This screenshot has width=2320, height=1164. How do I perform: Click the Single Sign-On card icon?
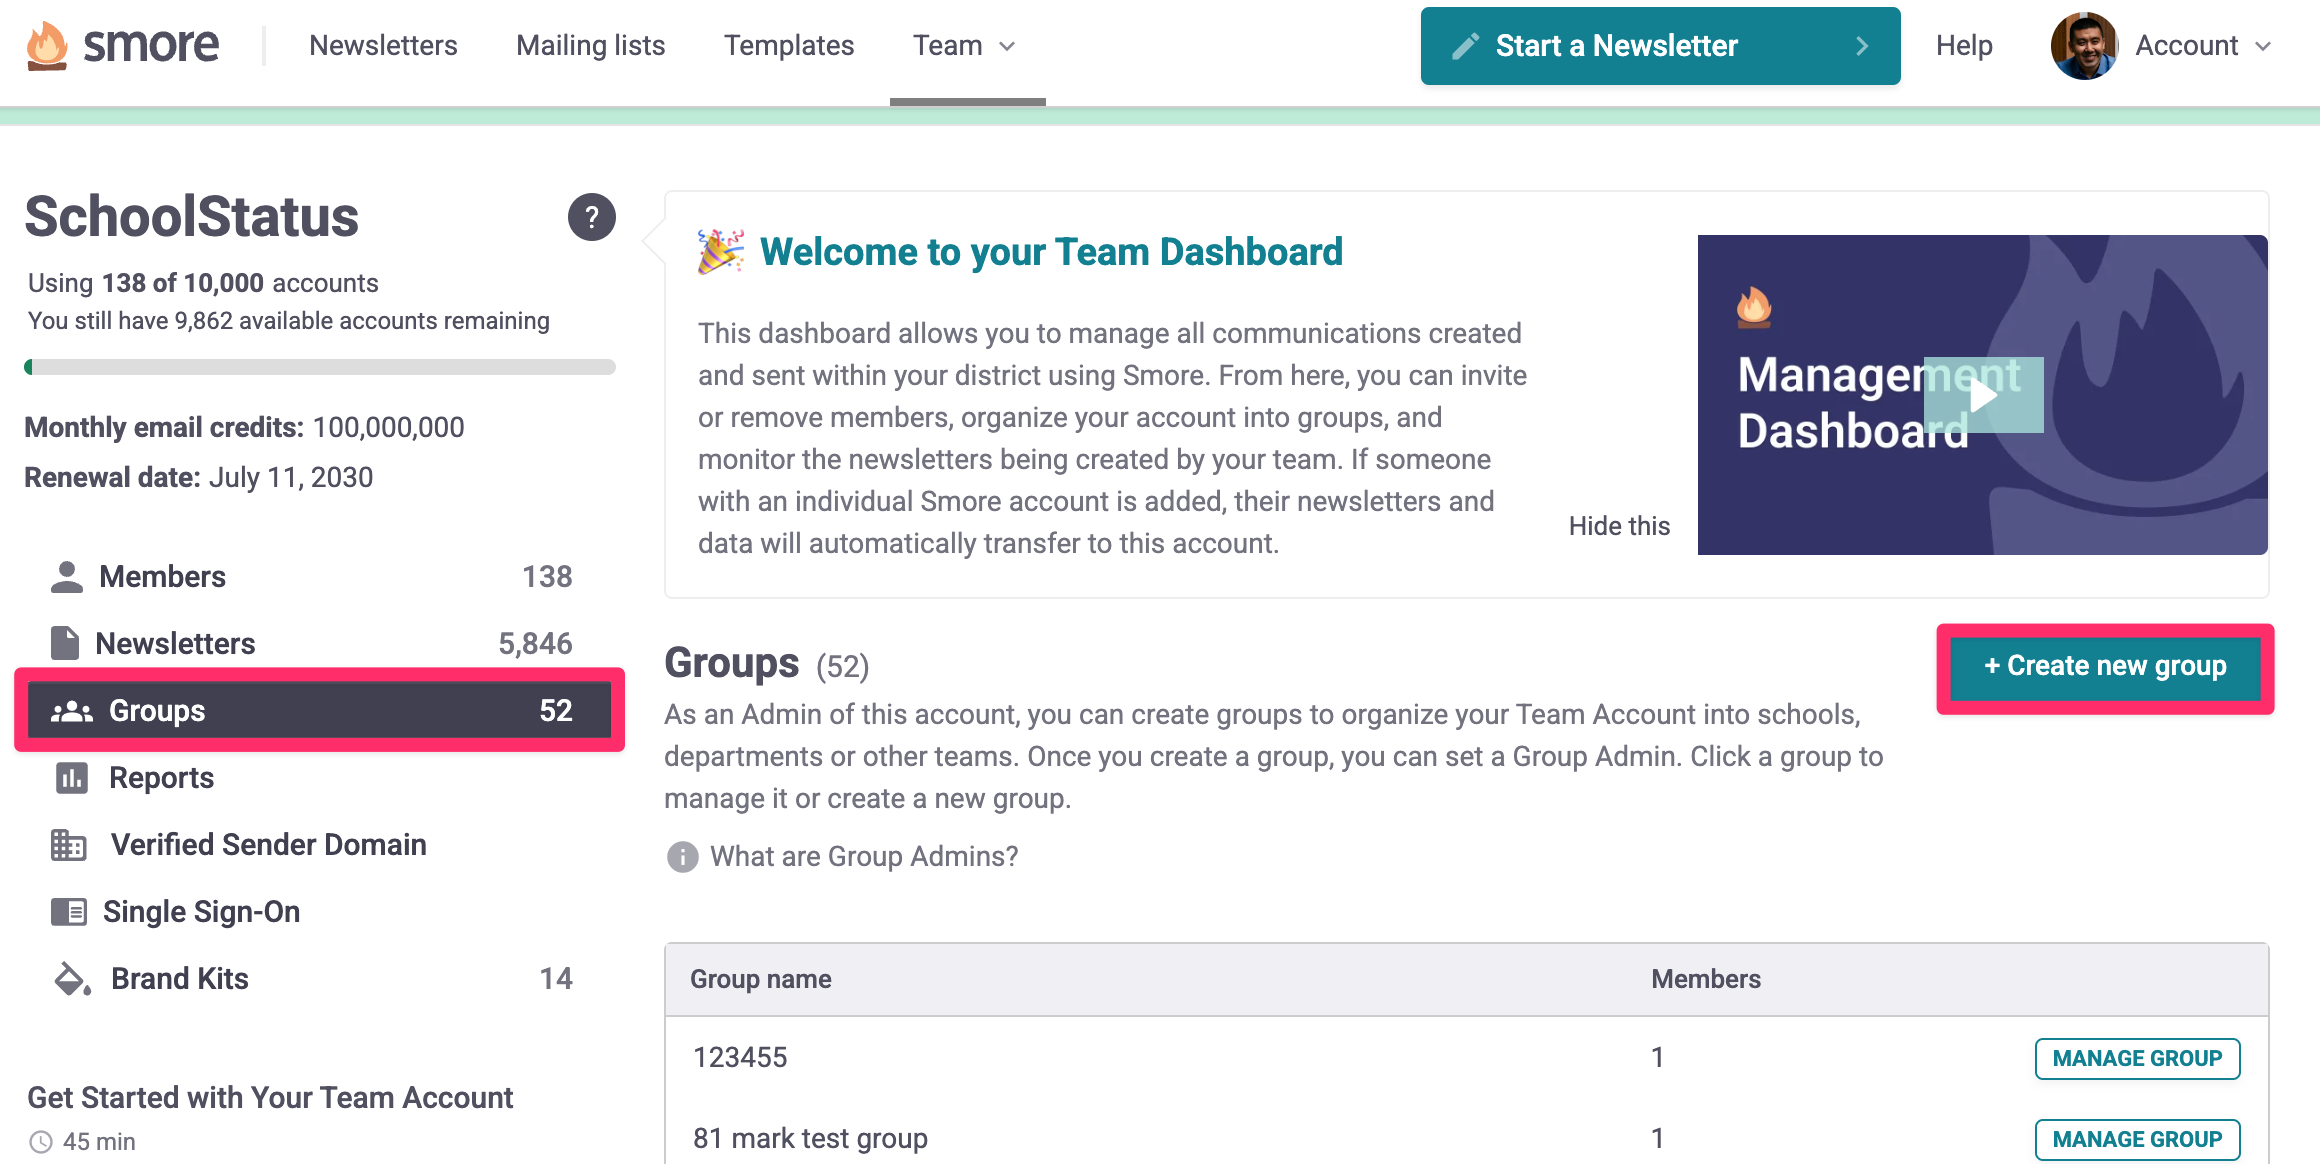[68, 912]
